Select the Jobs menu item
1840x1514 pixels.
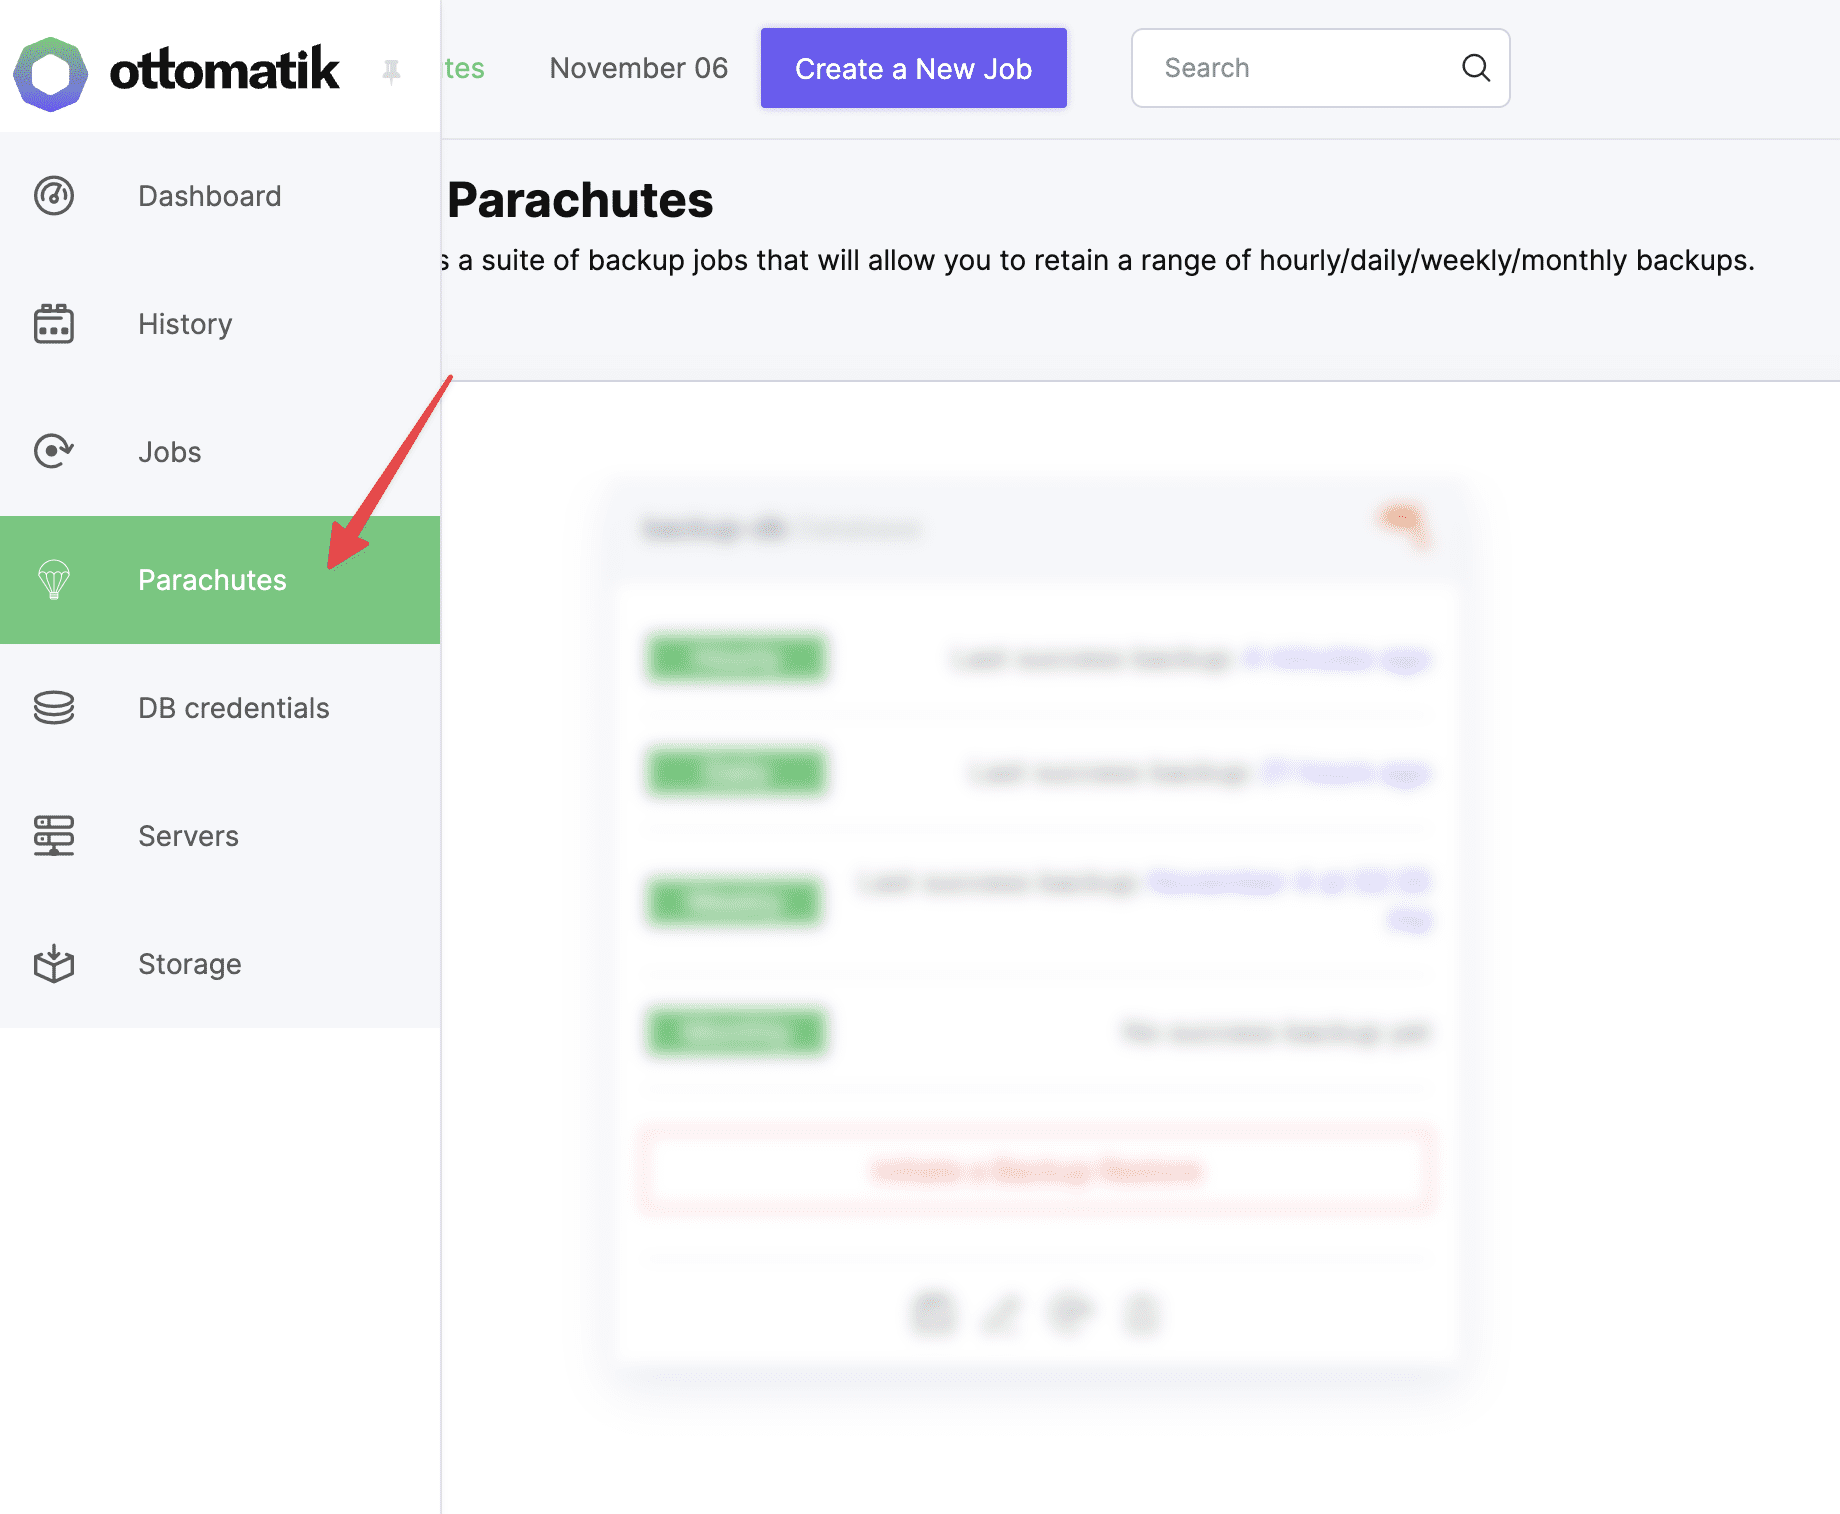[x=170, y=452]
